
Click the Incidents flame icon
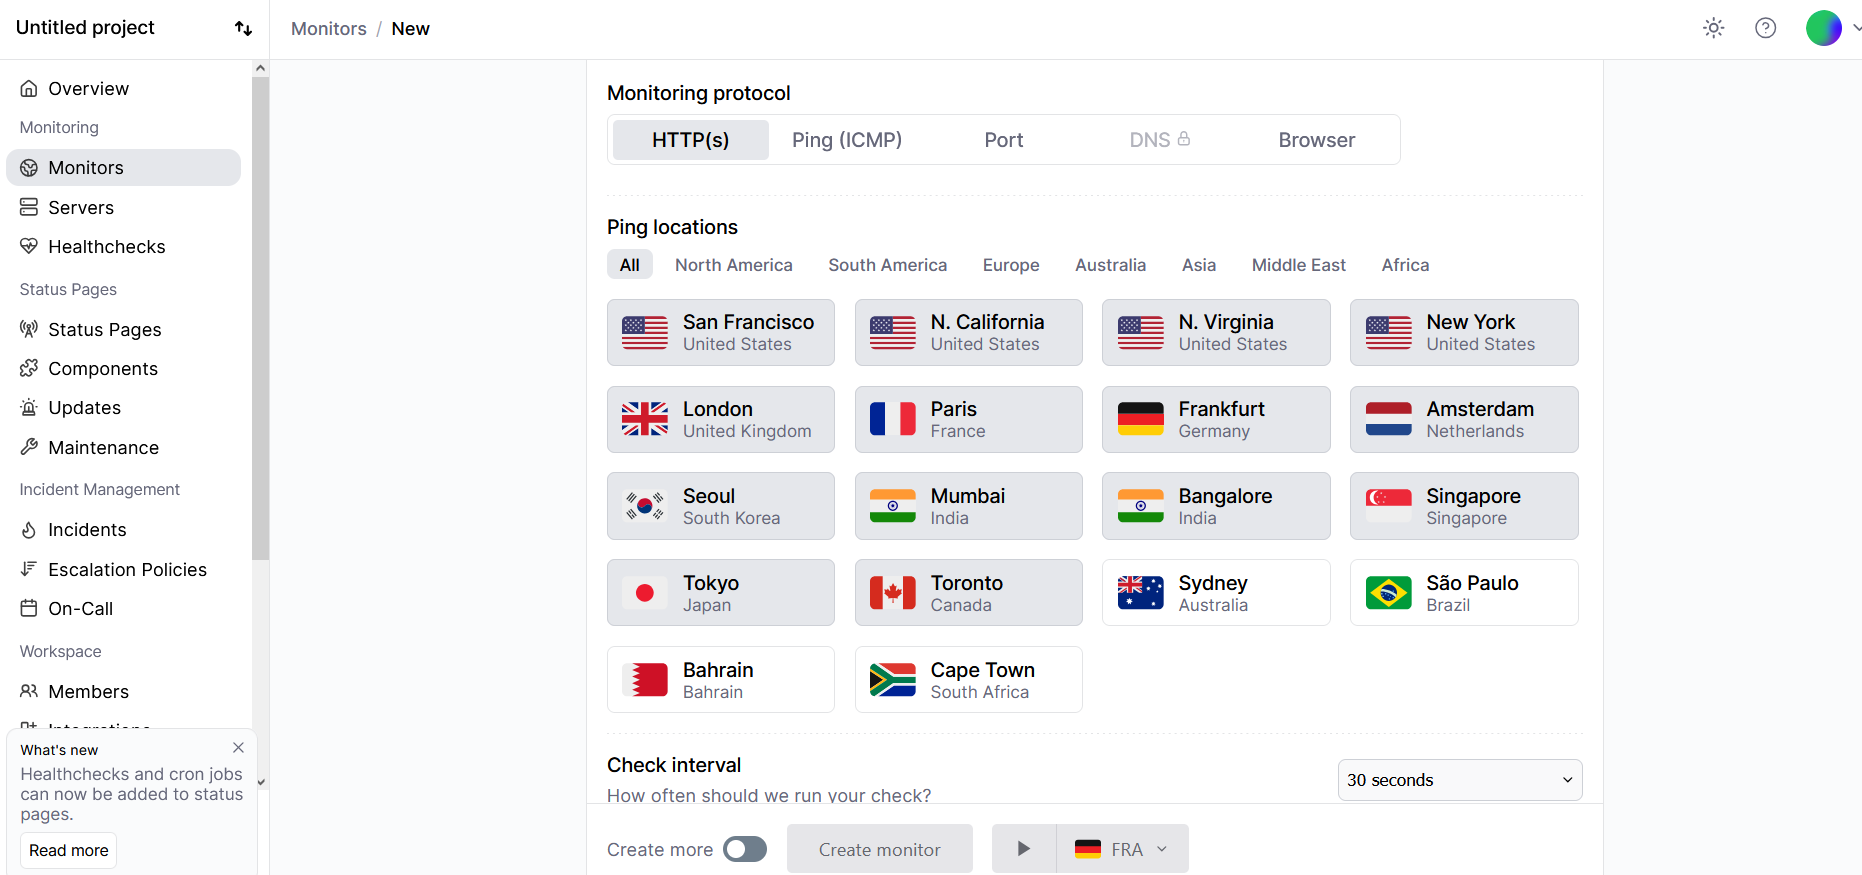29,529
